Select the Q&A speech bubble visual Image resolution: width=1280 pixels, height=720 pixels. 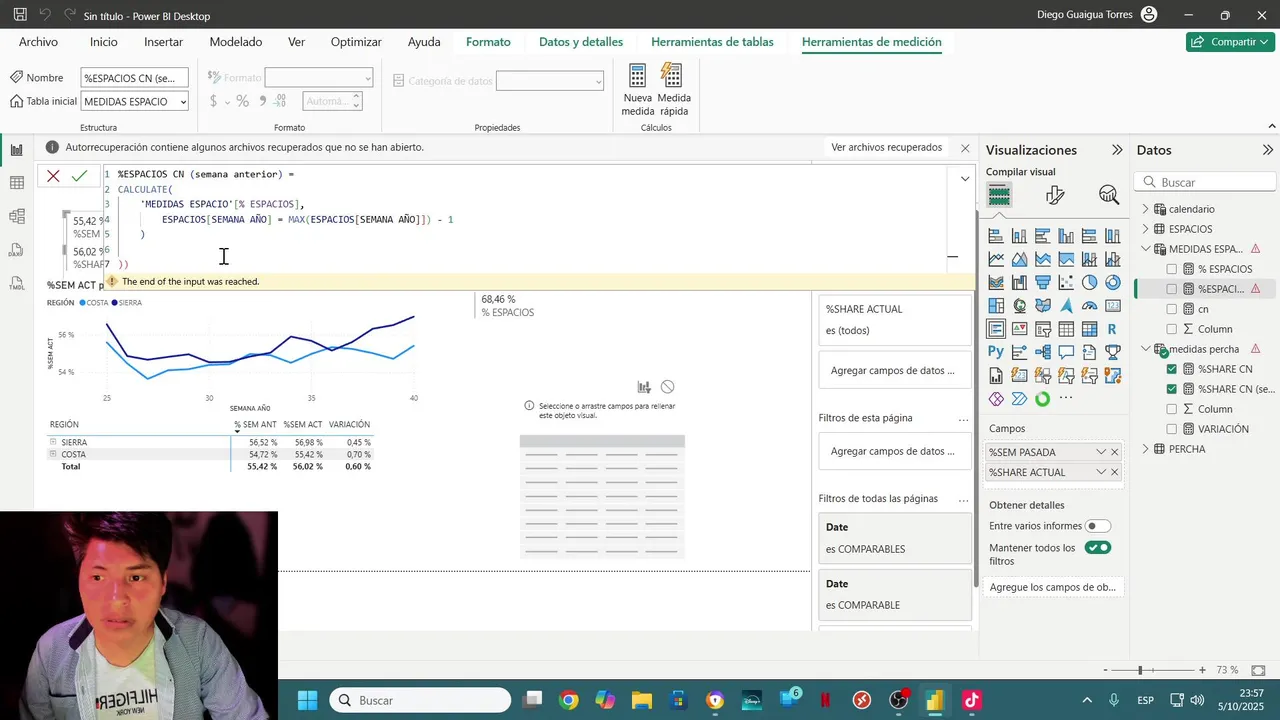coord(1066,352)
